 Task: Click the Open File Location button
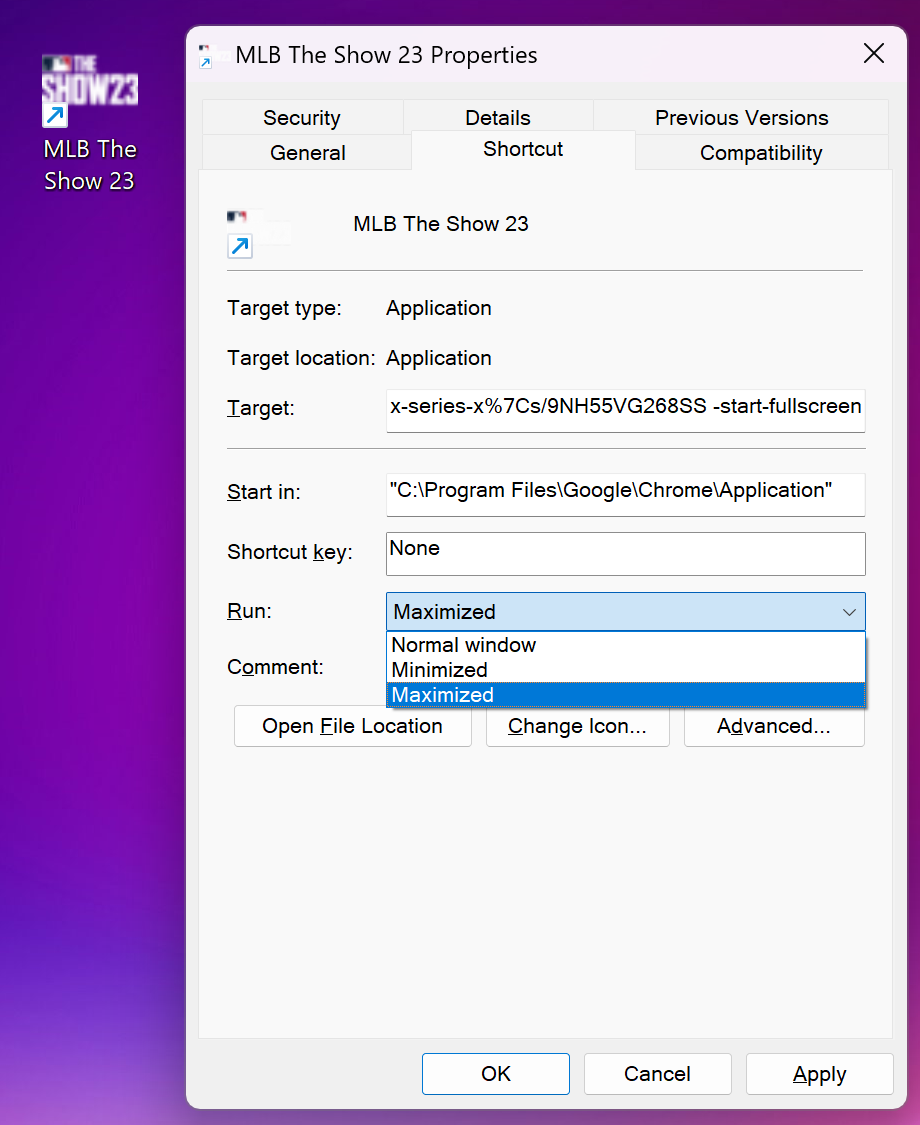point(352,726)
